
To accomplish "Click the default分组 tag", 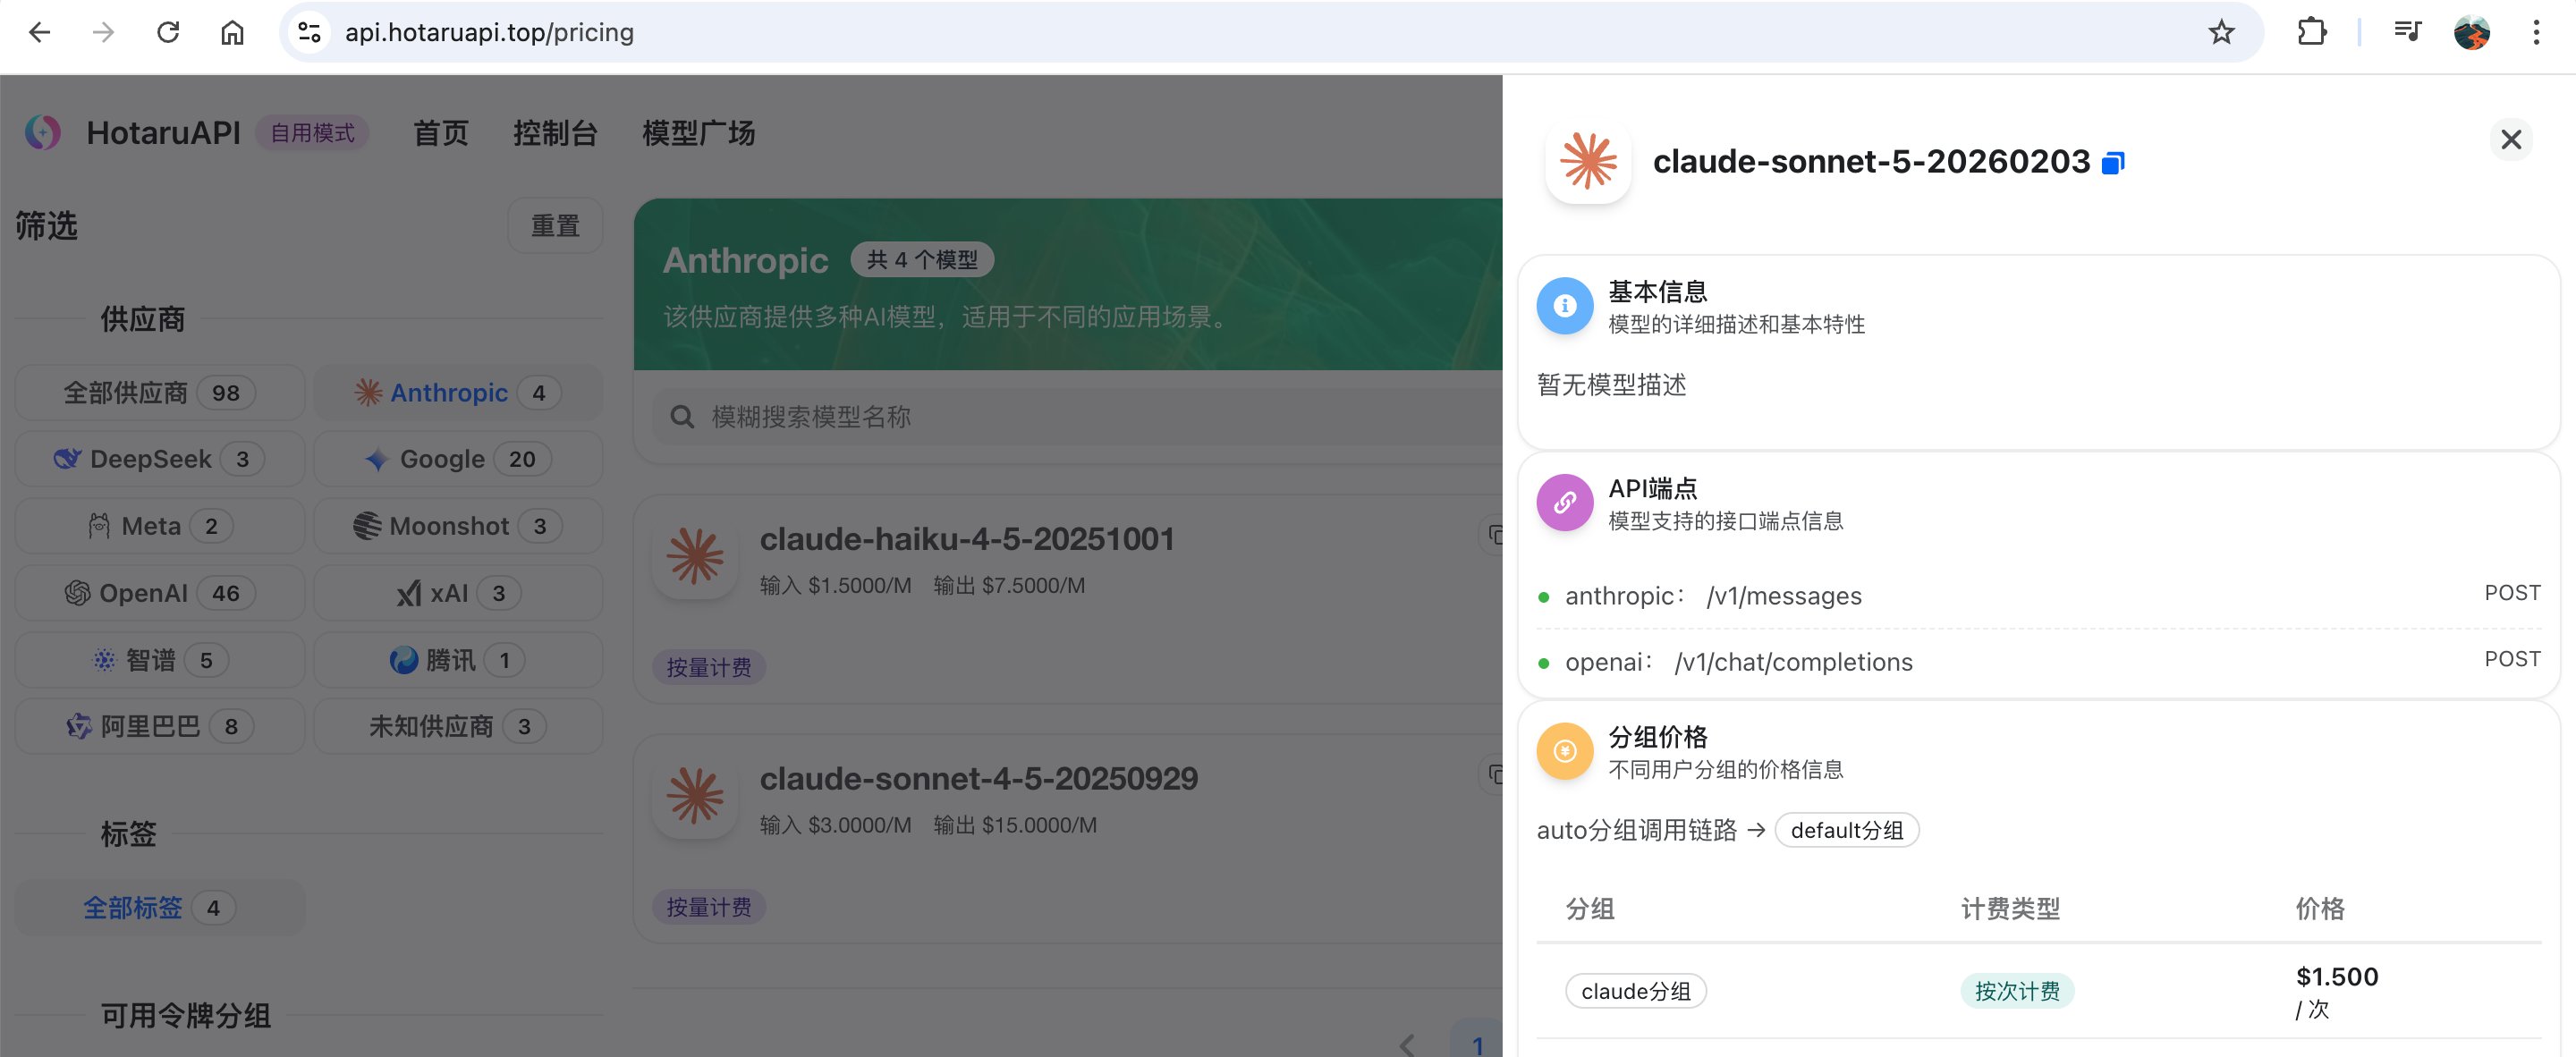I will coord(1846,830).
